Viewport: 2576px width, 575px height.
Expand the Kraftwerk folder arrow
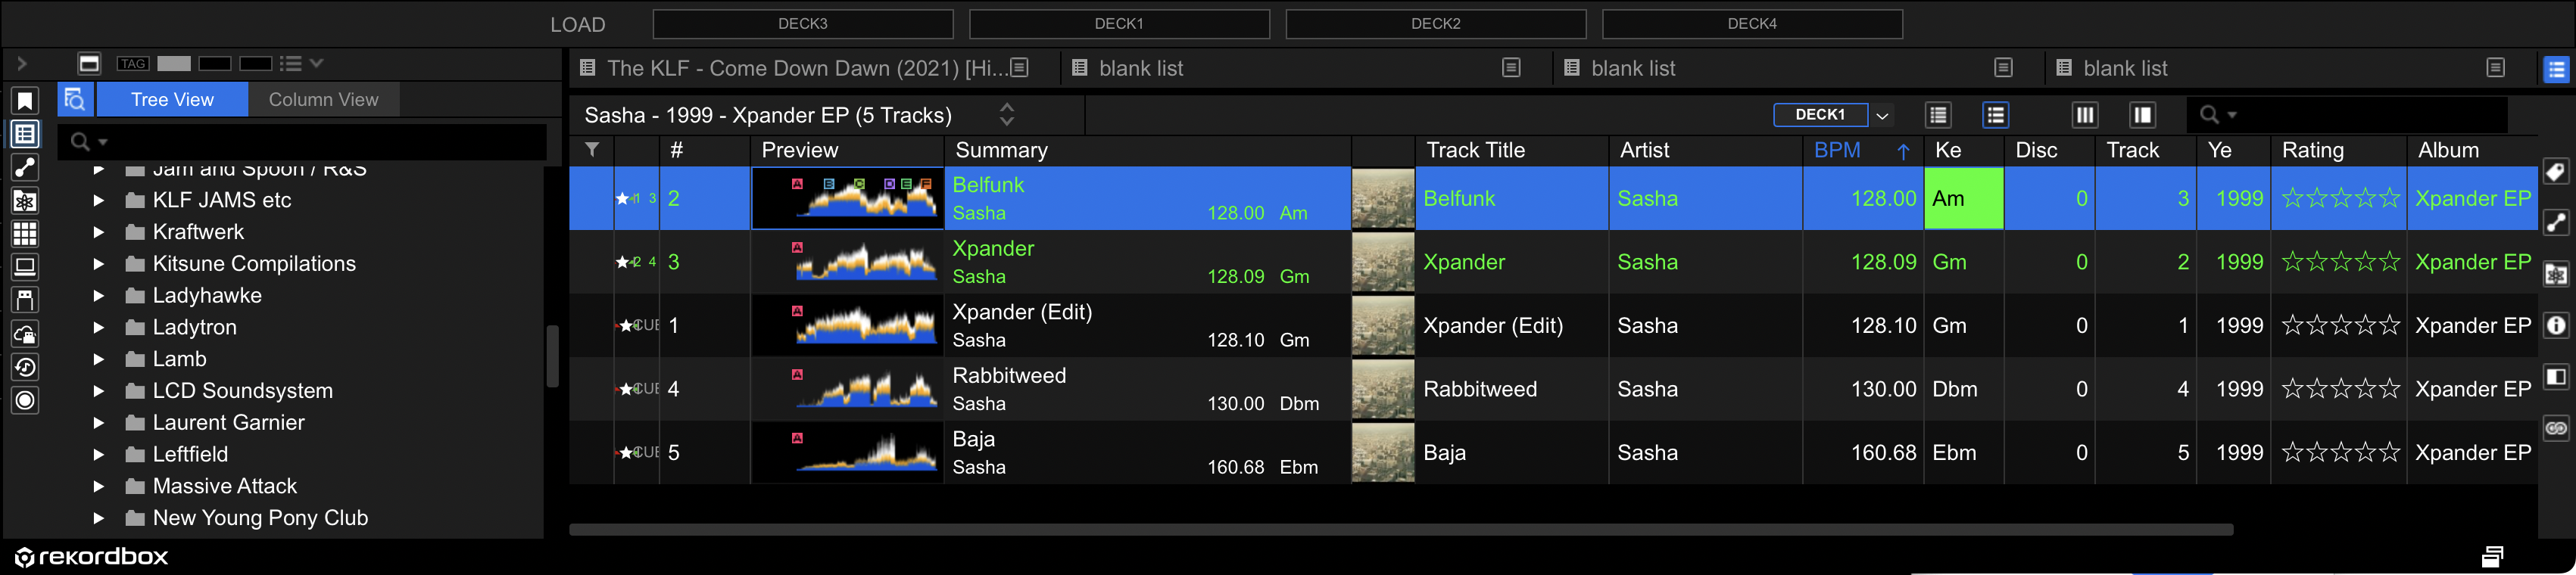[98, 232]
